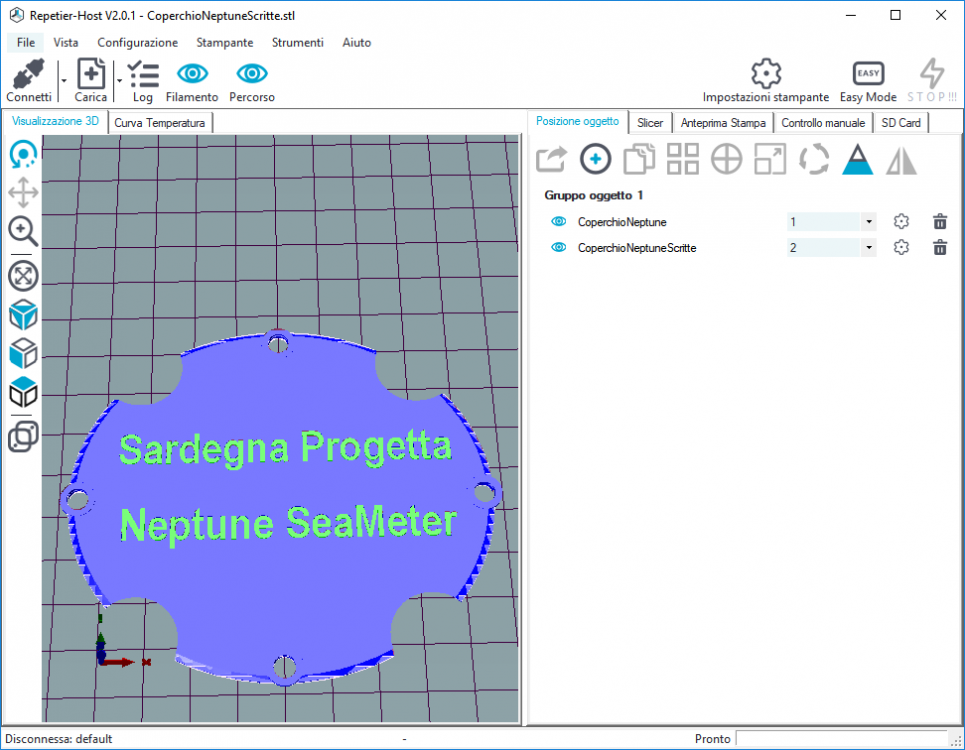Image resolution: width=965 pixels, height=750 pixels.
Task: Click the add object plus icon
Action: point(595,159)
